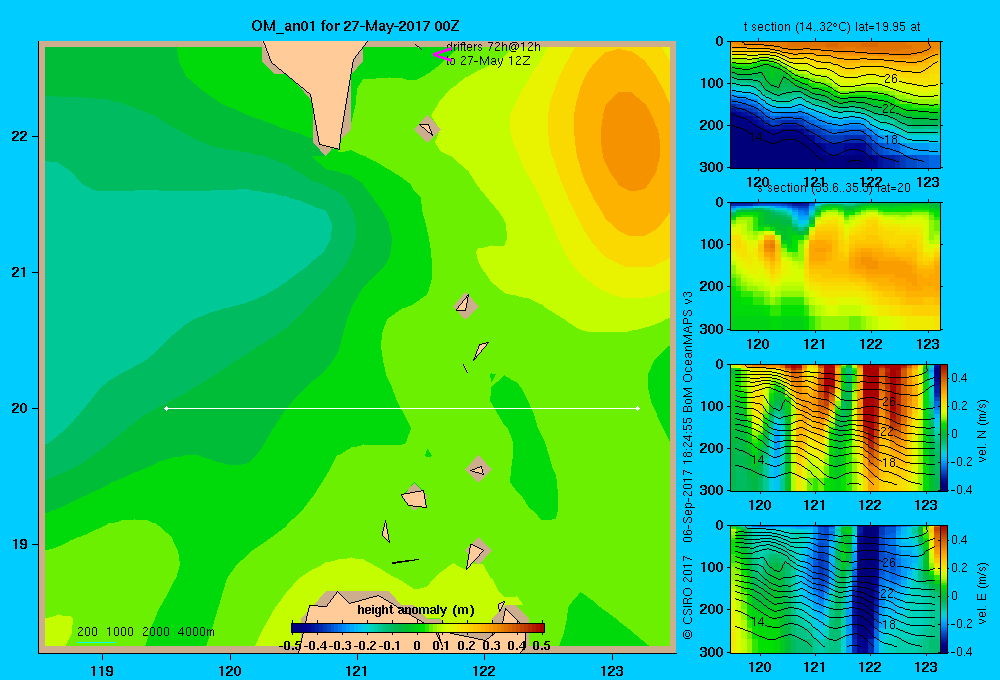
Task: Click the west endpoint of white section line
Action: 166,408
